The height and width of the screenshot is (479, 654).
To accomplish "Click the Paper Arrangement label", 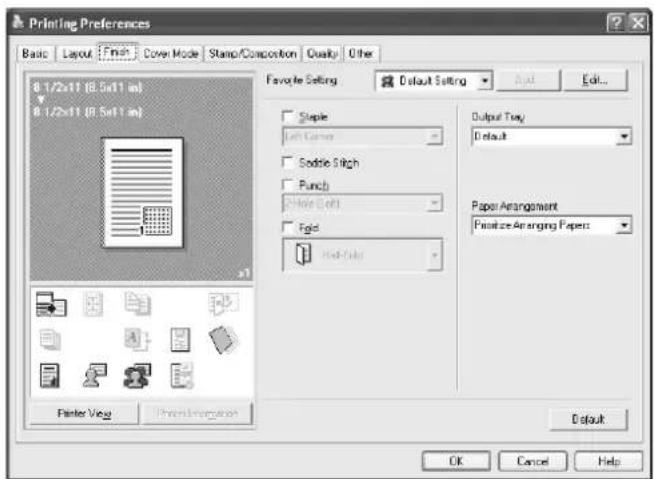I will (x=514, y=206).
